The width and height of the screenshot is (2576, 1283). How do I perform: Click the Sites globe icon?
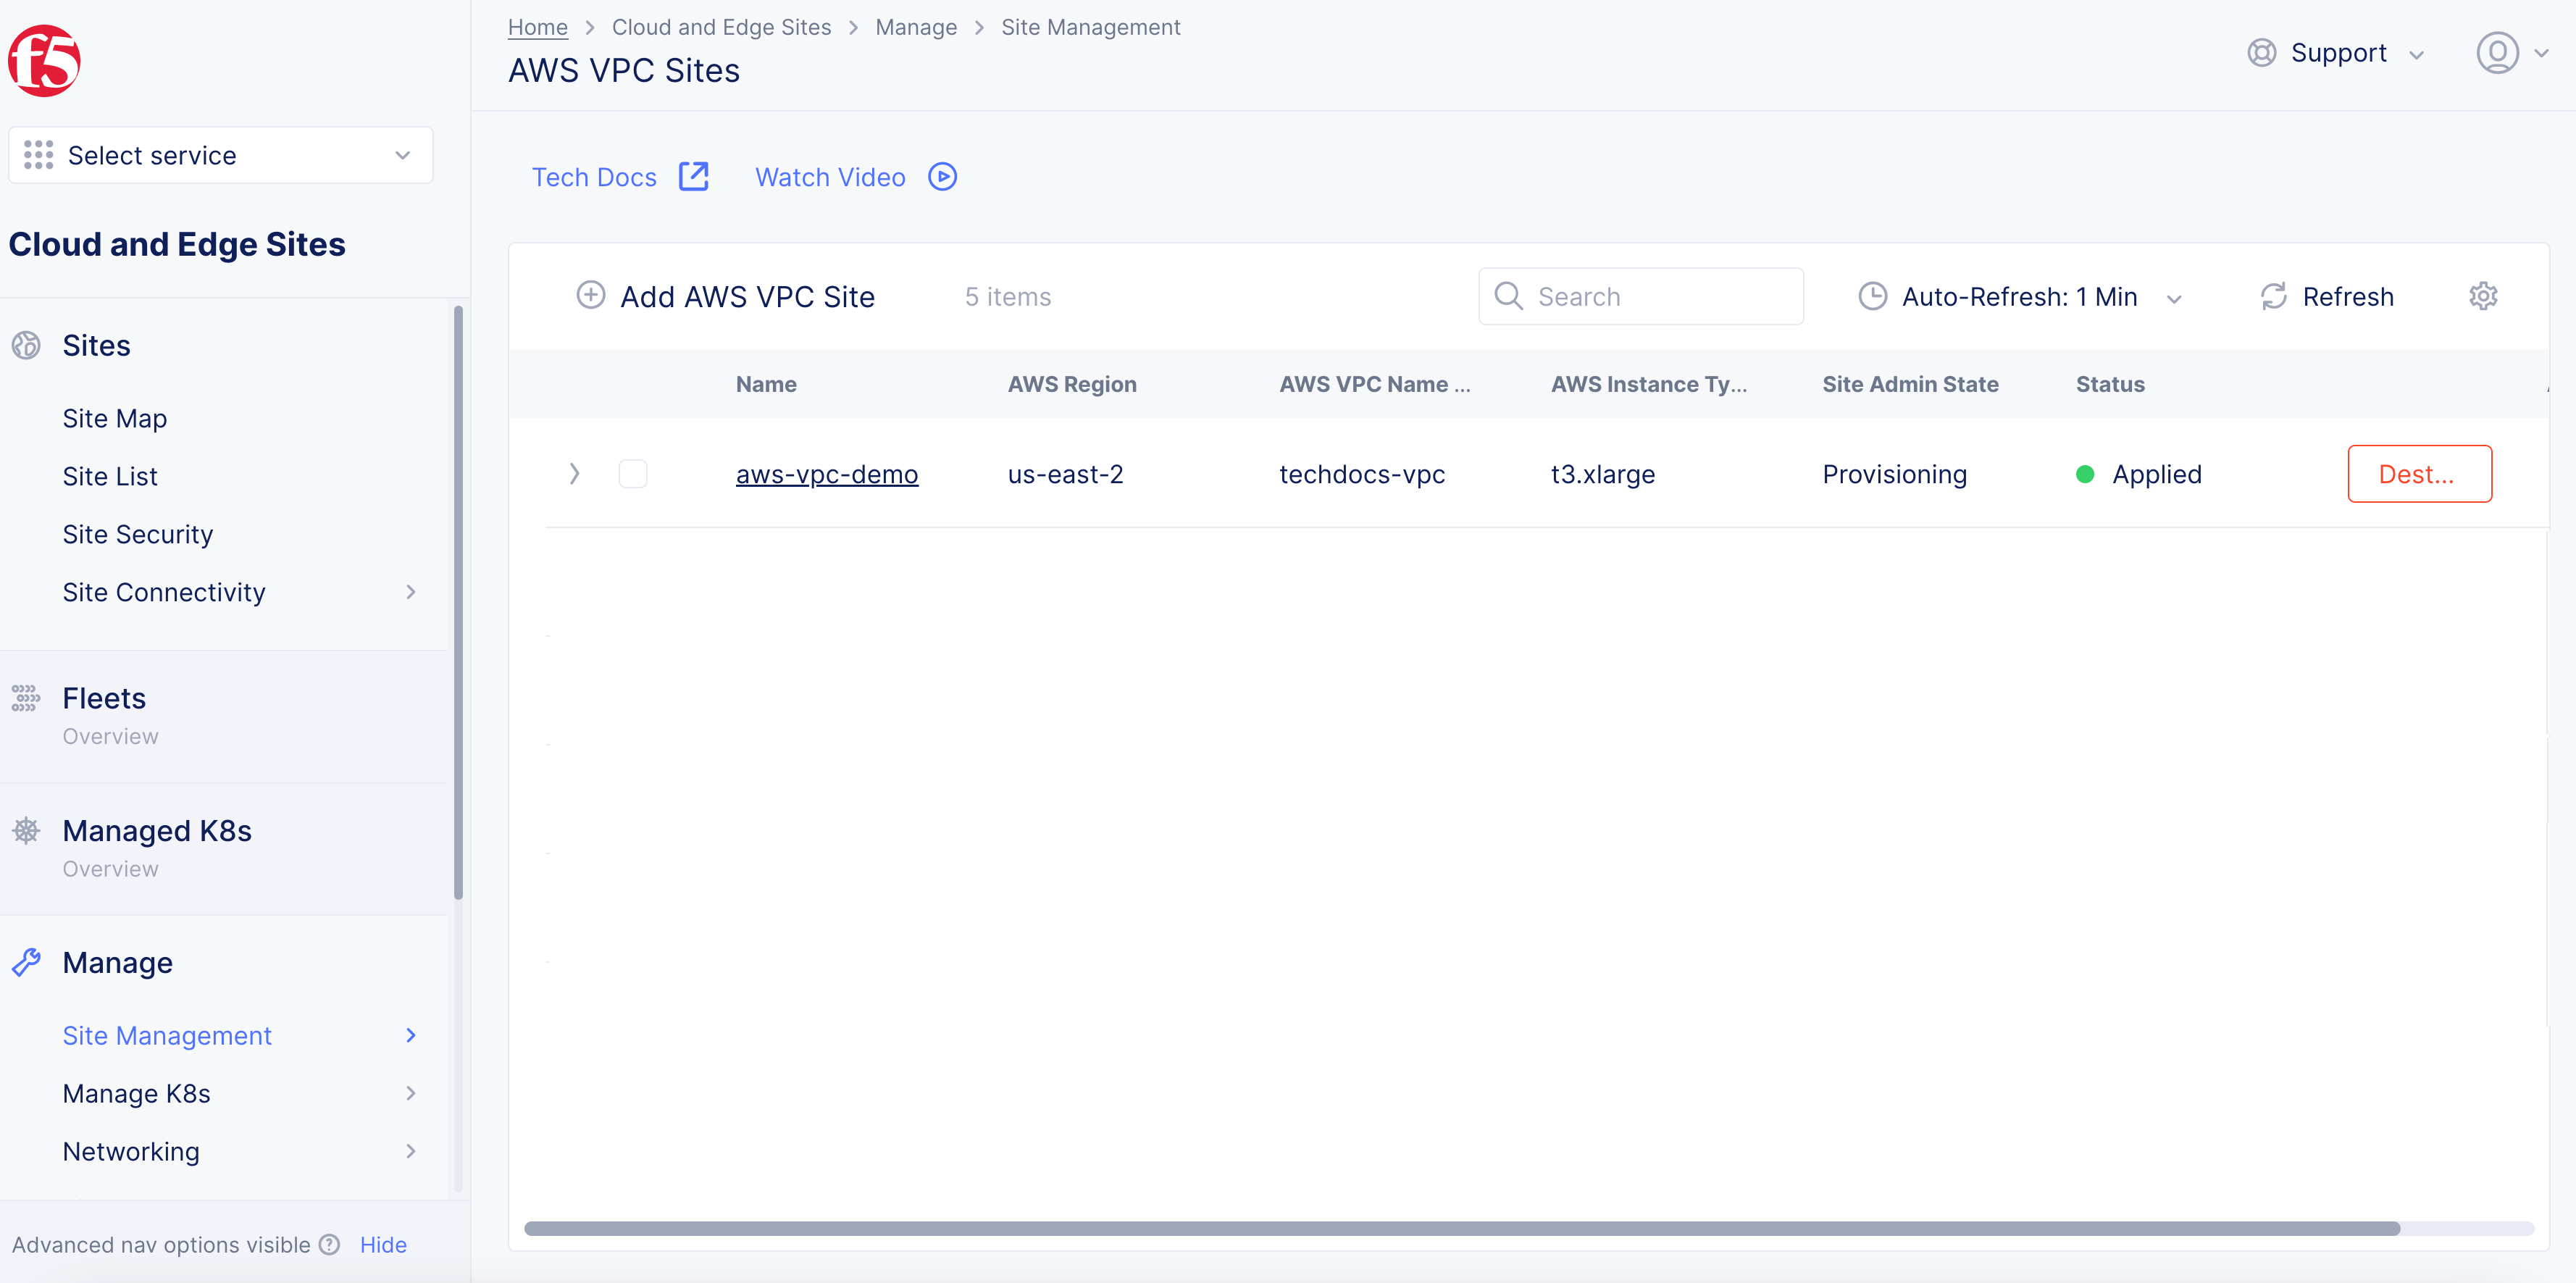click(x=26, y=345)
